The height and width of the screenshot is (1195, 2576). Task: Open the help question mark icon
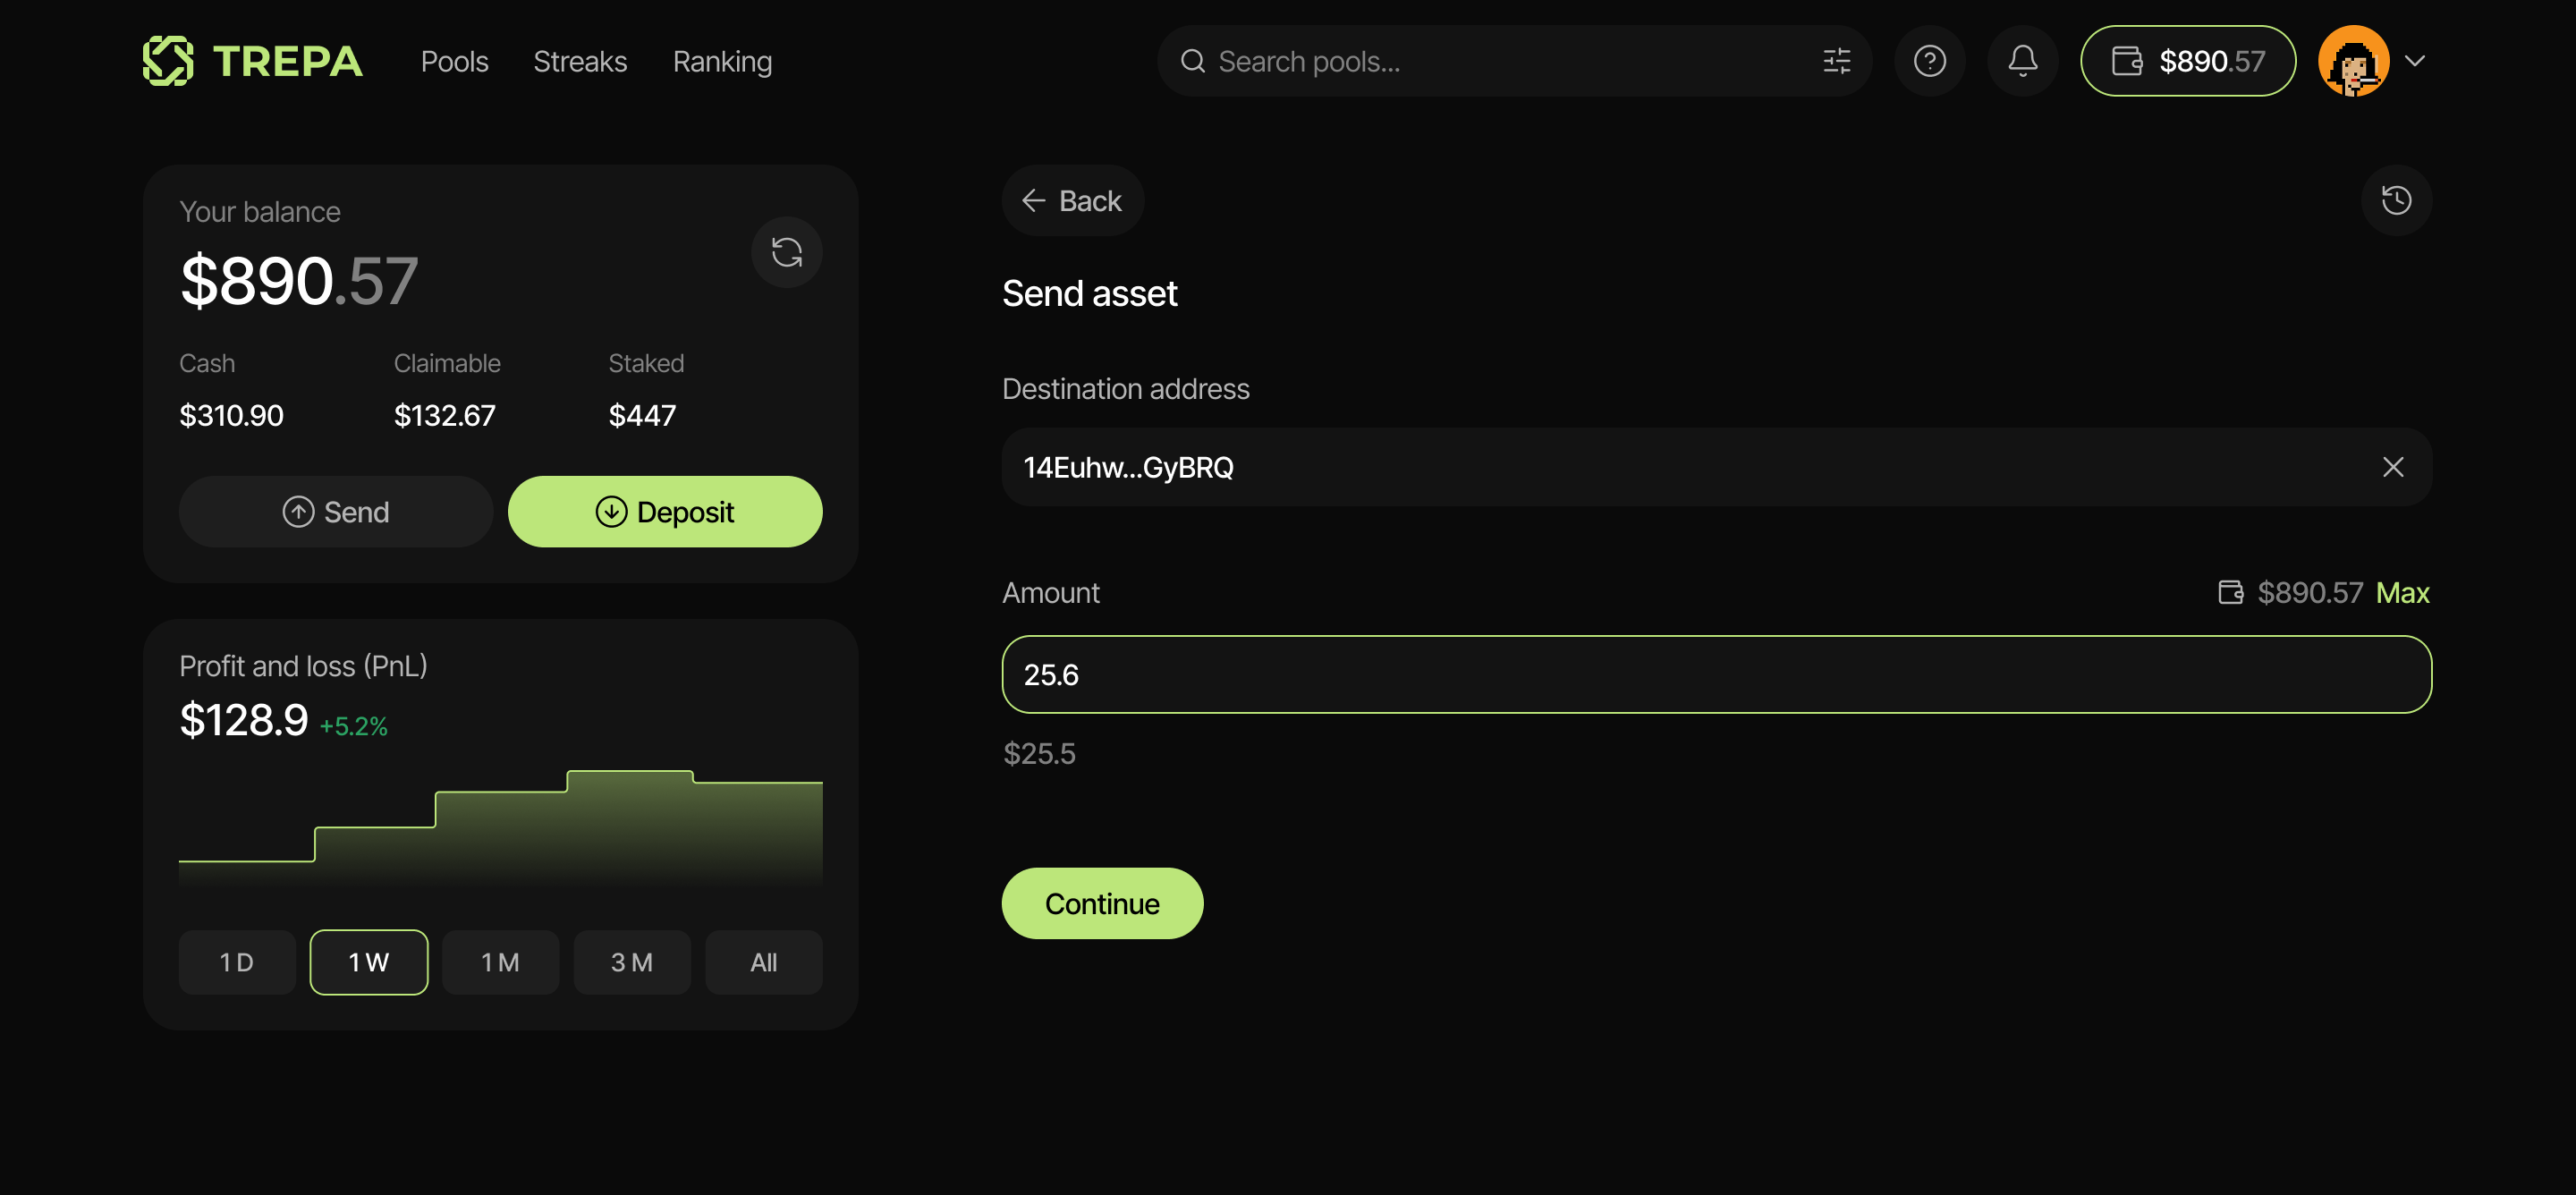[x=1929, y=61]
